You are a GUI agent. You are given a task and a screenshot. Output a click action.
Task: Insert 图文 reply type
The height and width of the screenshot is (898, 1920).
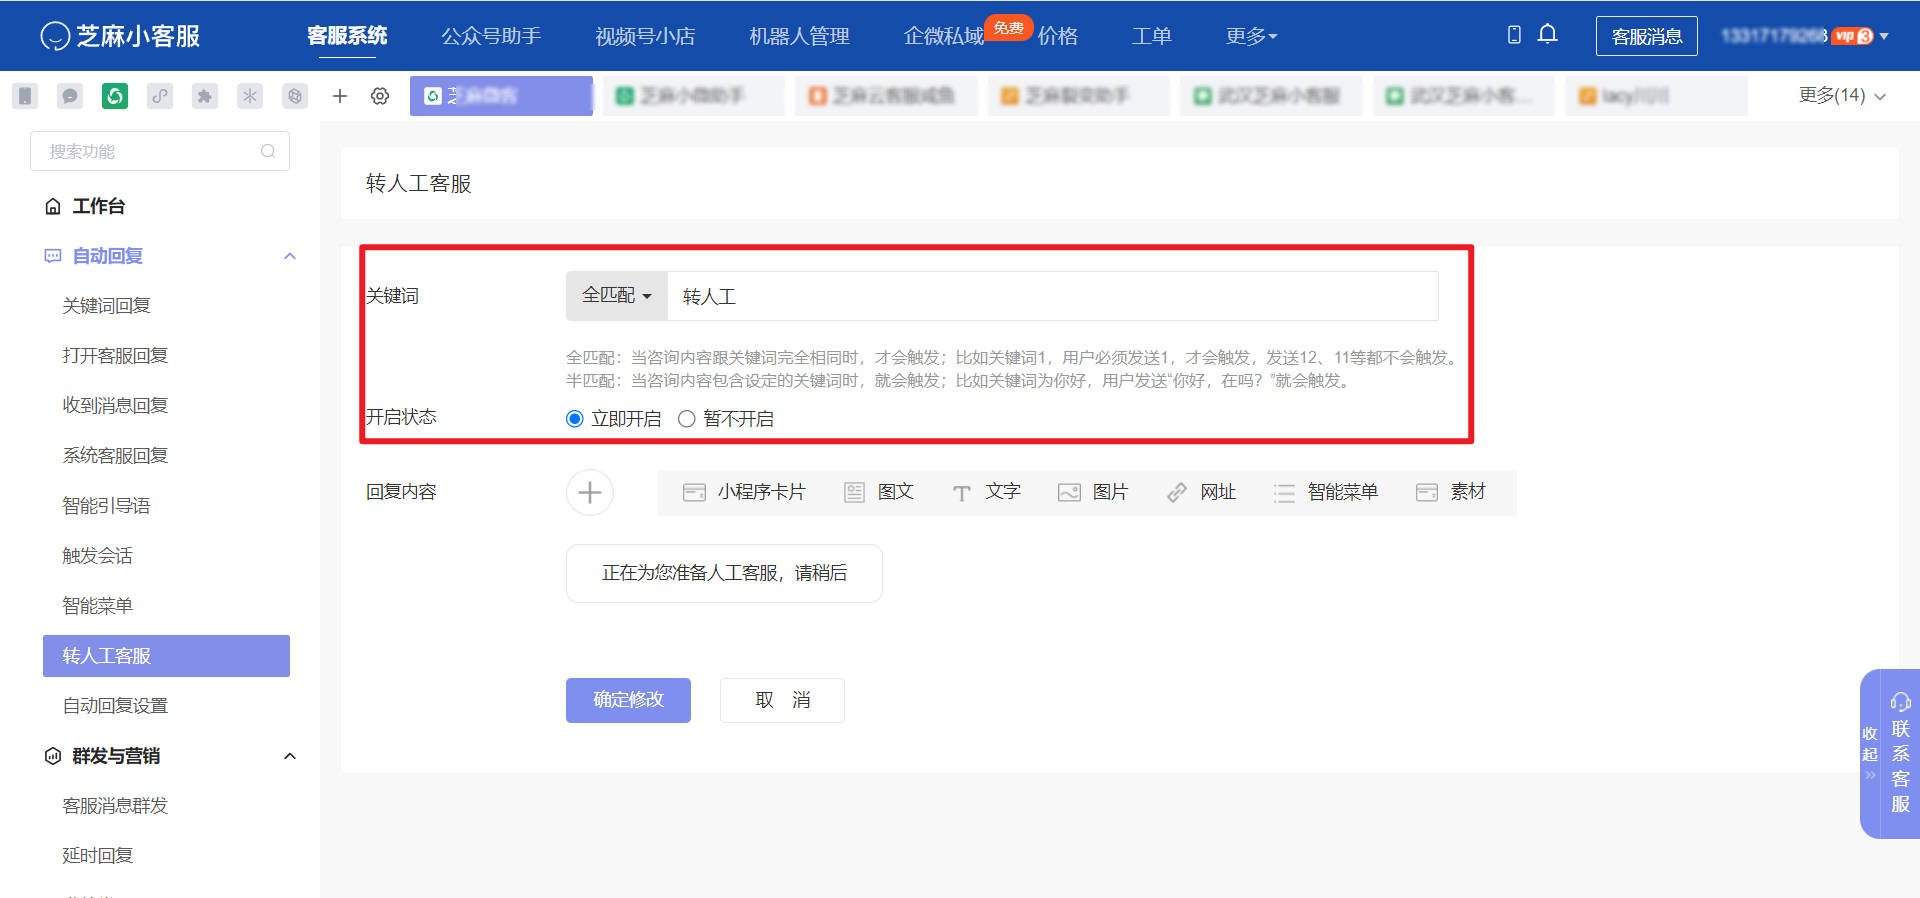pyautogui.click(x=879, y=492)
